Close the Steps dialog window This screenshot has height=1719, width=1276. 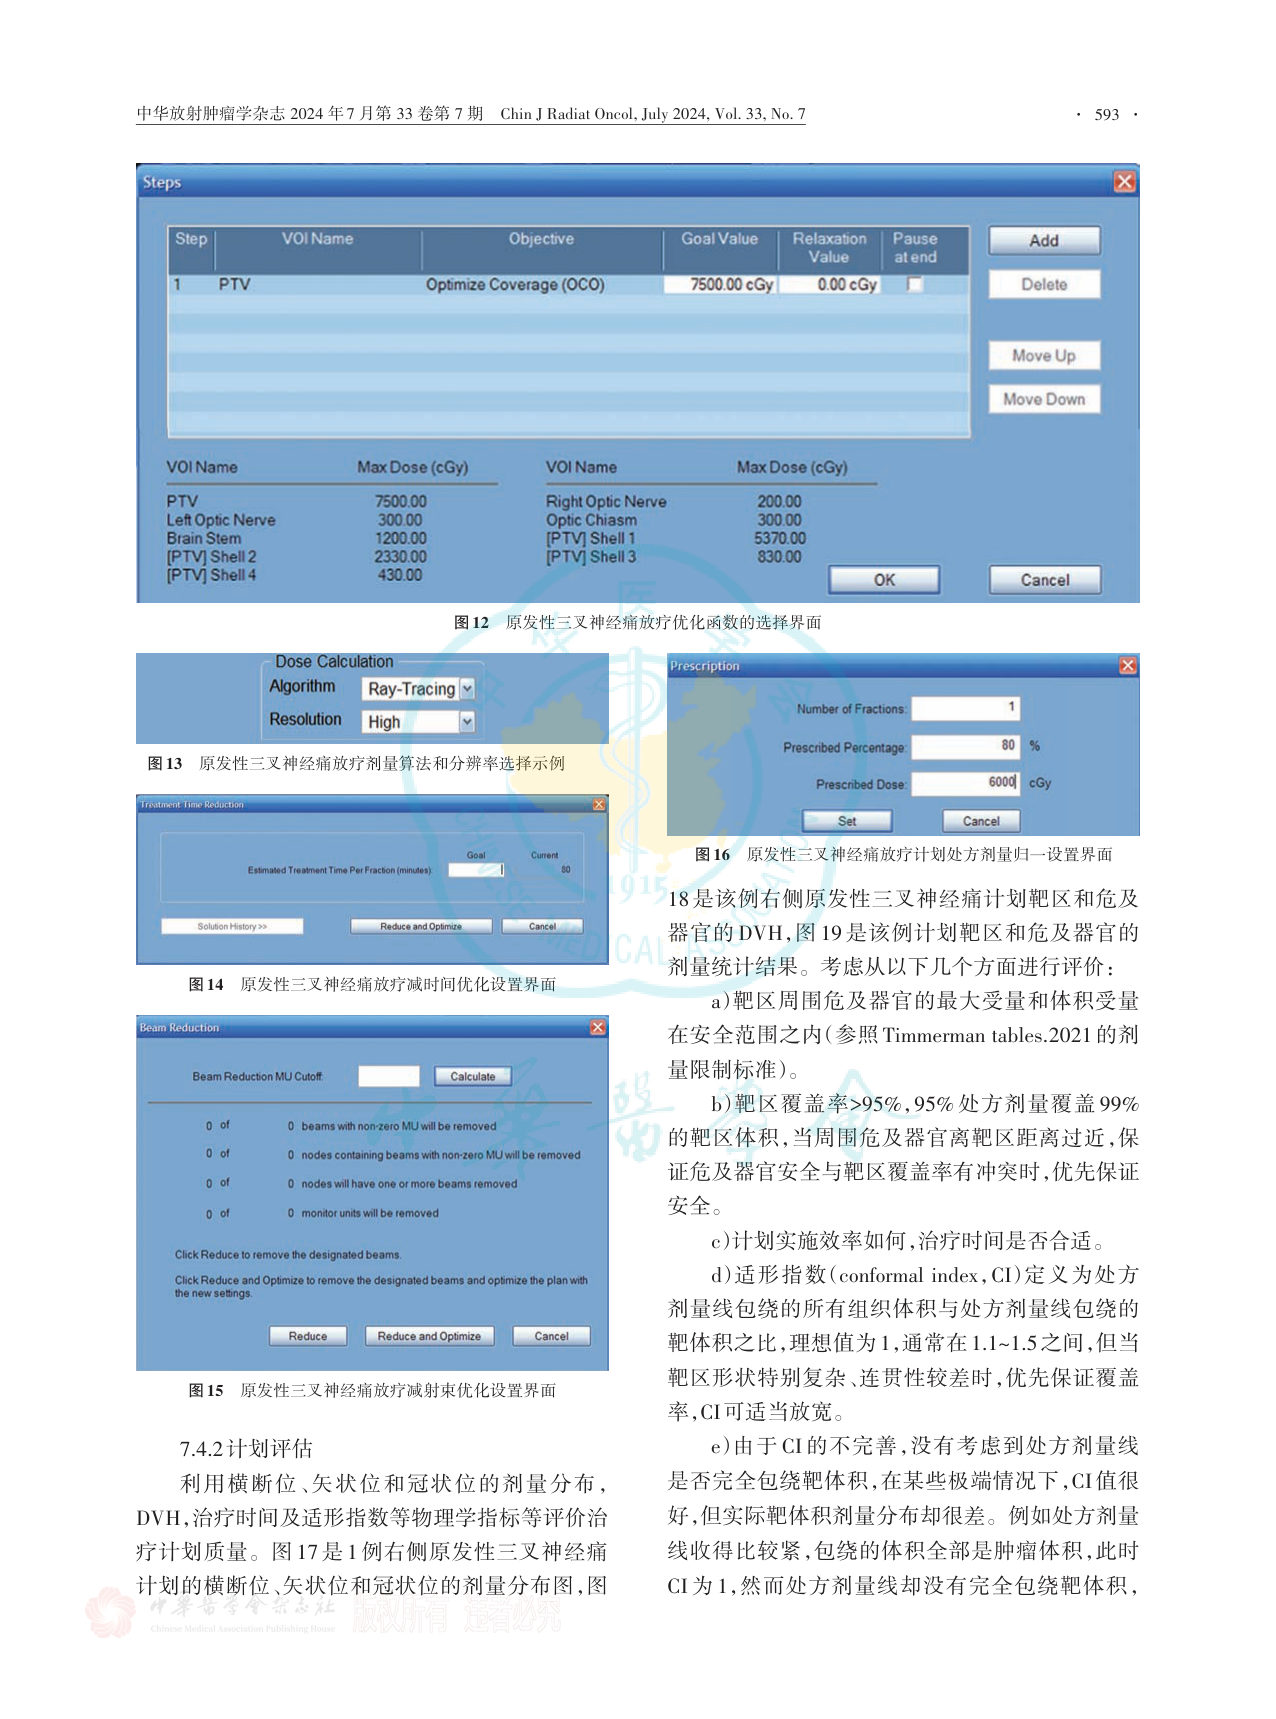click(x=1124, y=182)
